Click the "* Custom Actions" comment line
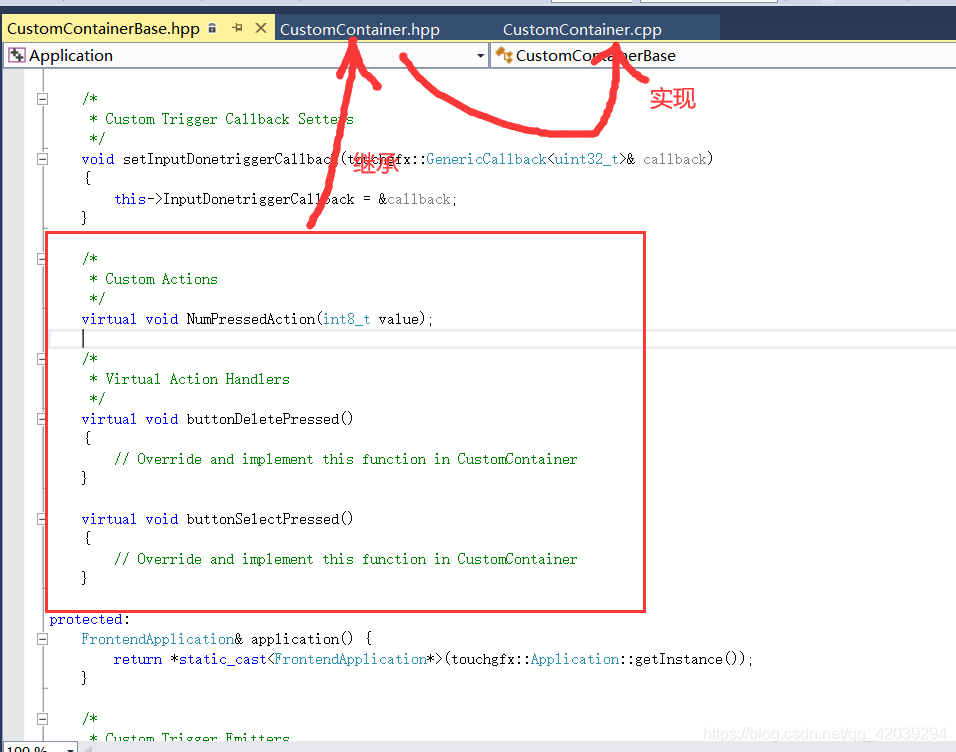Viewport: 956px width, 752px height. (x=154, y=279)
